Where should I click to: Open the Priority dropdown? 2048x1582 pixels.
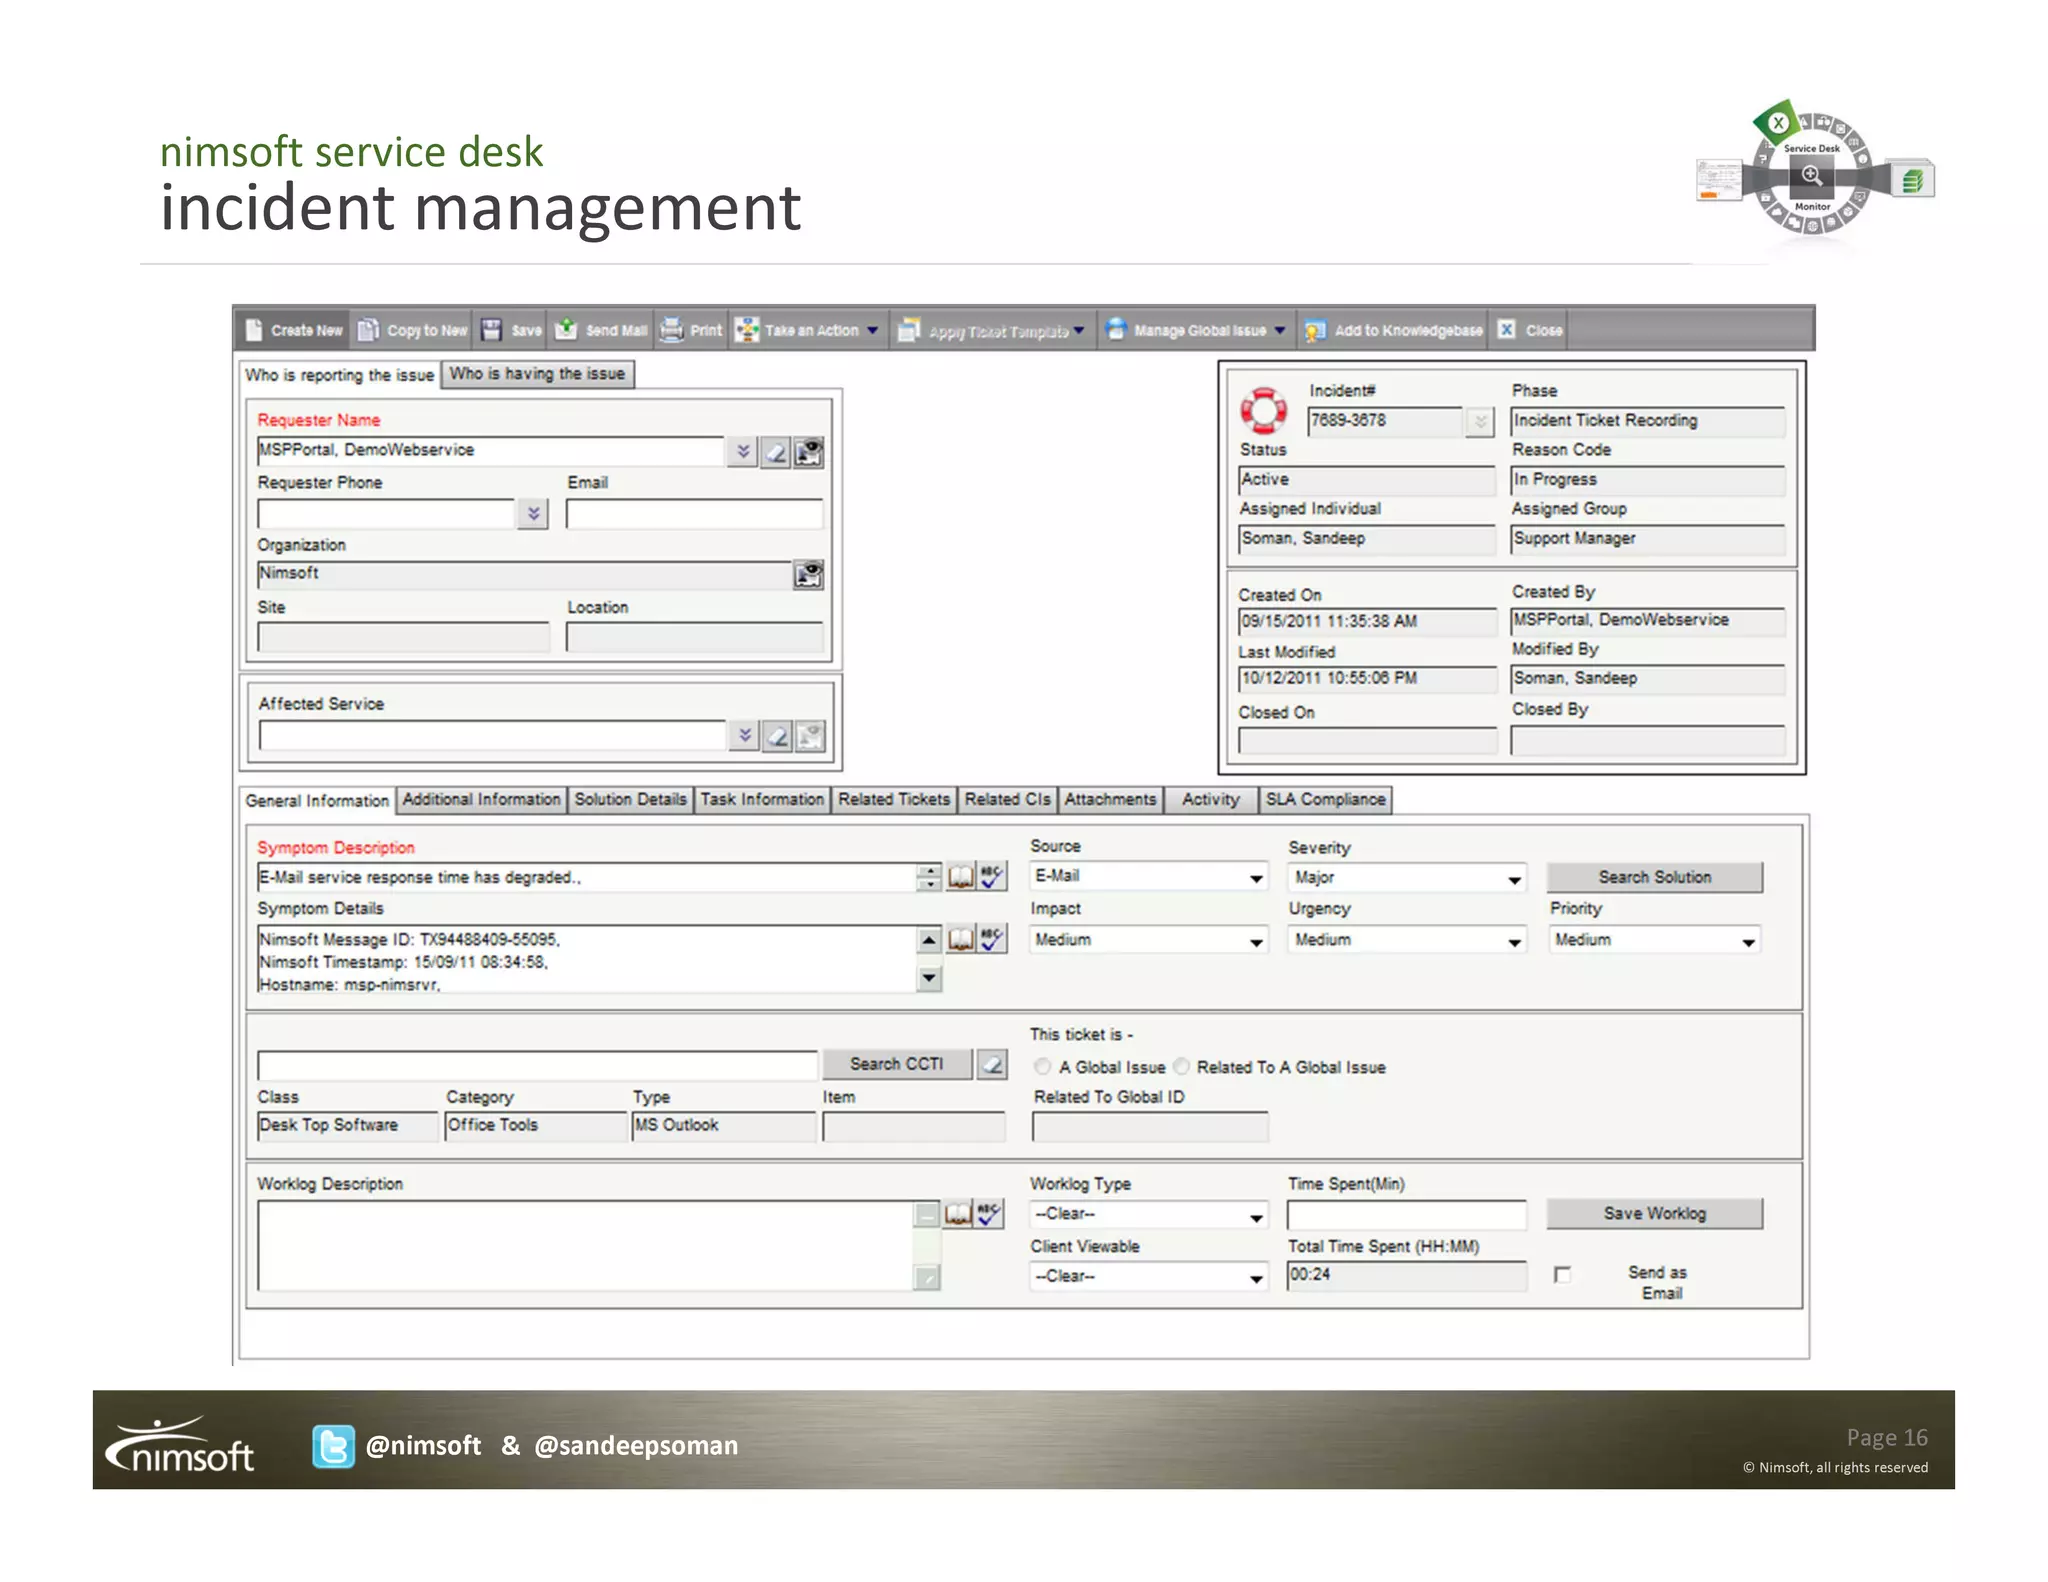click(x=1655, y=941)
